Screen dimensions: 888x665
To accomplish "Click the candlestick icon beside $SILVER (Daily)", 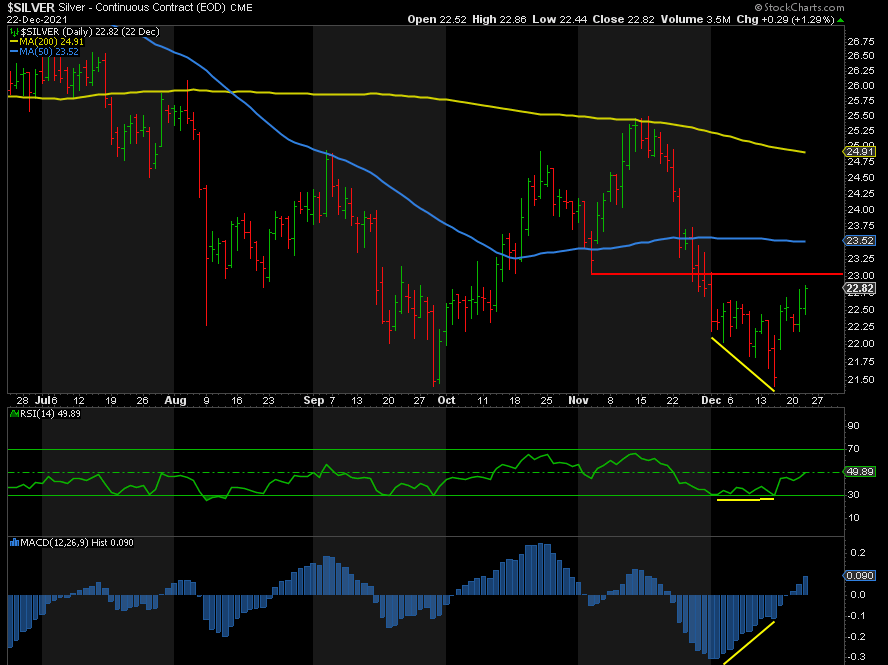I will (14, 32).
